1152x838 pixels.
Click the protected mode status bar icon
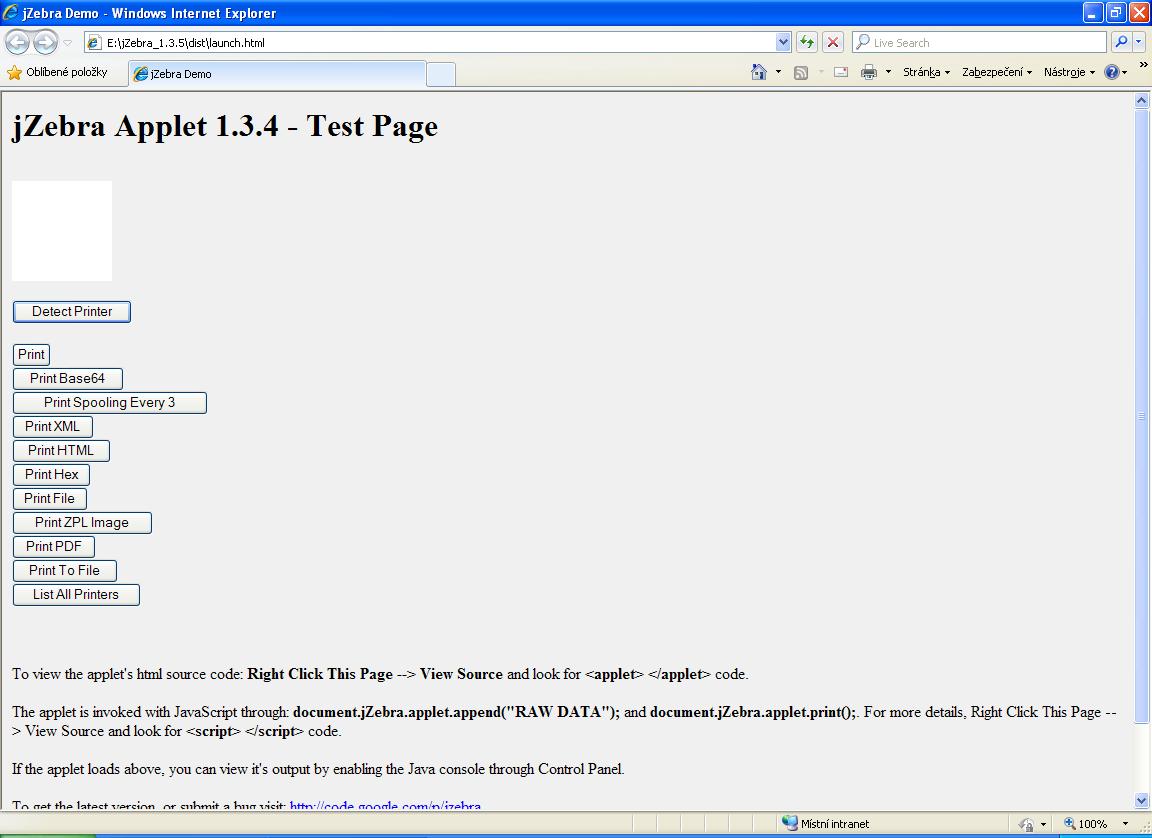[x=1026, y=824]
